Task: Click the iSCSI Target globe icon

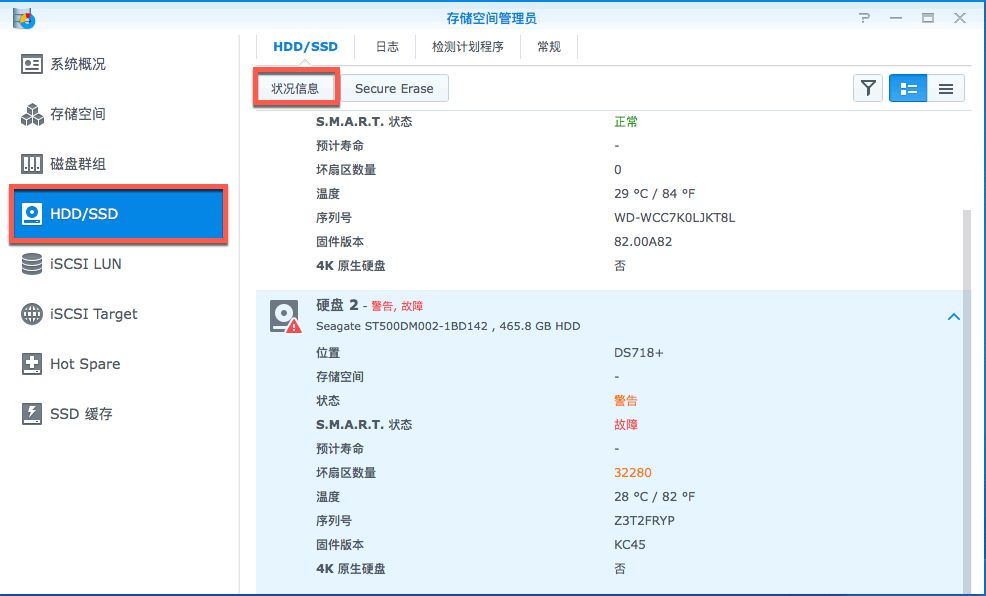Action: (31, 314)
